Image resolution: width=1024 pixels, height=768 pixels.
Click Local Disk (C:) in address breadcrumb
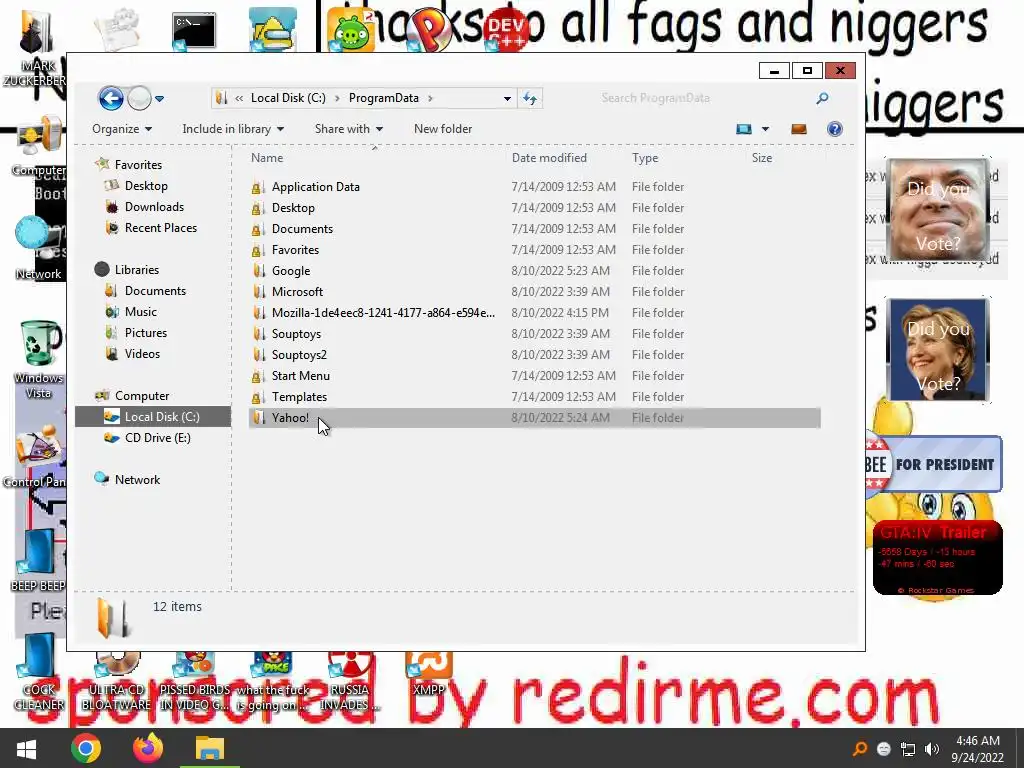click(x=288, y=98)
